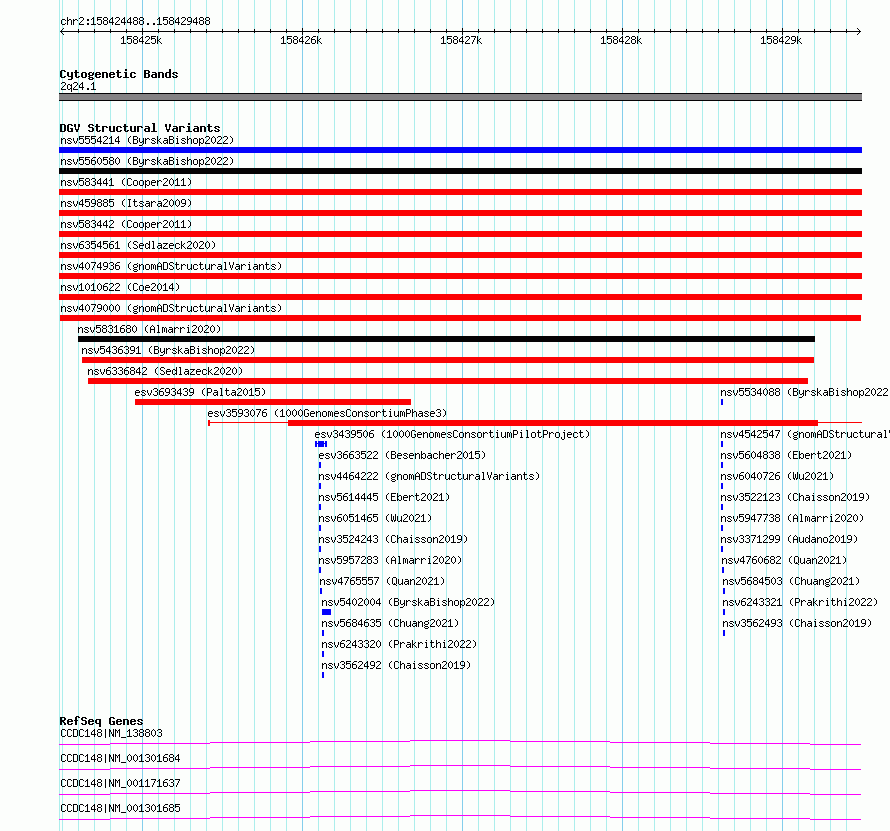Click chr2:158424488..158429488 coordinates label
This screenshot has width=890, height=831.
click(x=135, y=22)
